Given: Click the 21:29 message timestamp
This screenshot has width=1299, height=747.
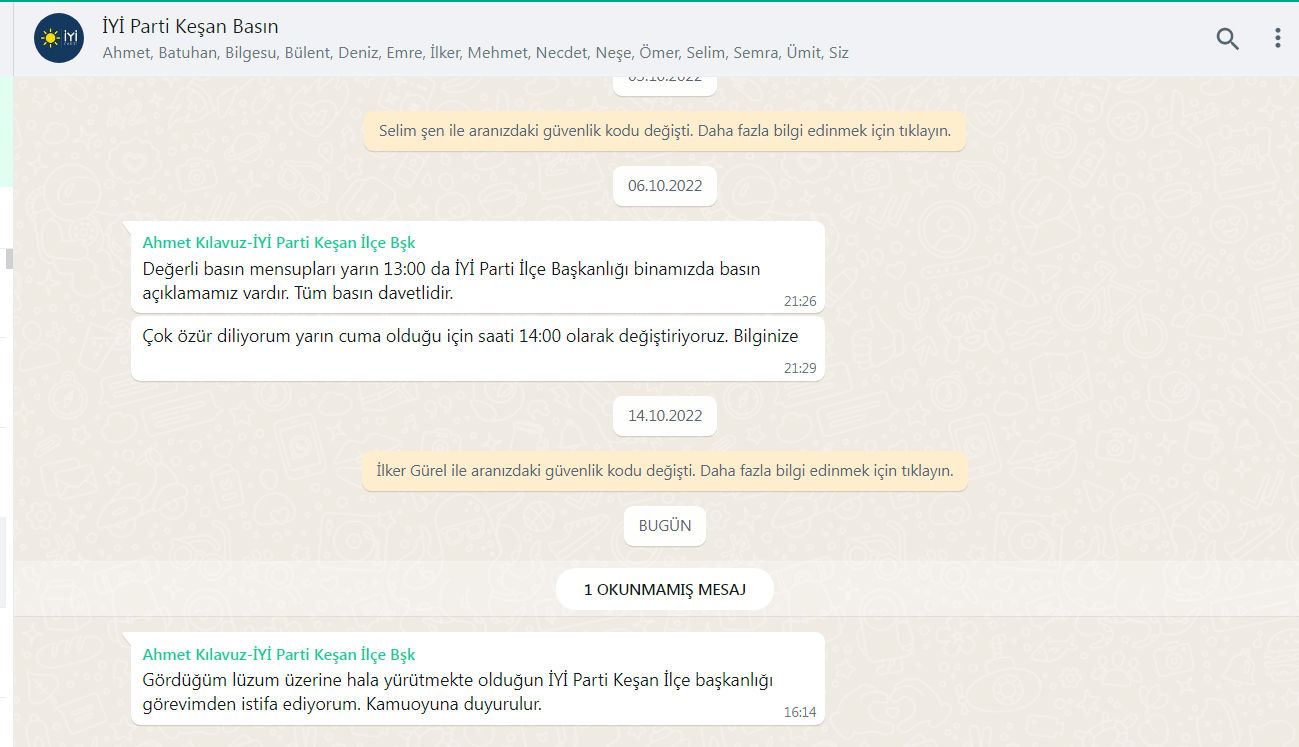Looking at the screenshot, I should pos(800,368).
